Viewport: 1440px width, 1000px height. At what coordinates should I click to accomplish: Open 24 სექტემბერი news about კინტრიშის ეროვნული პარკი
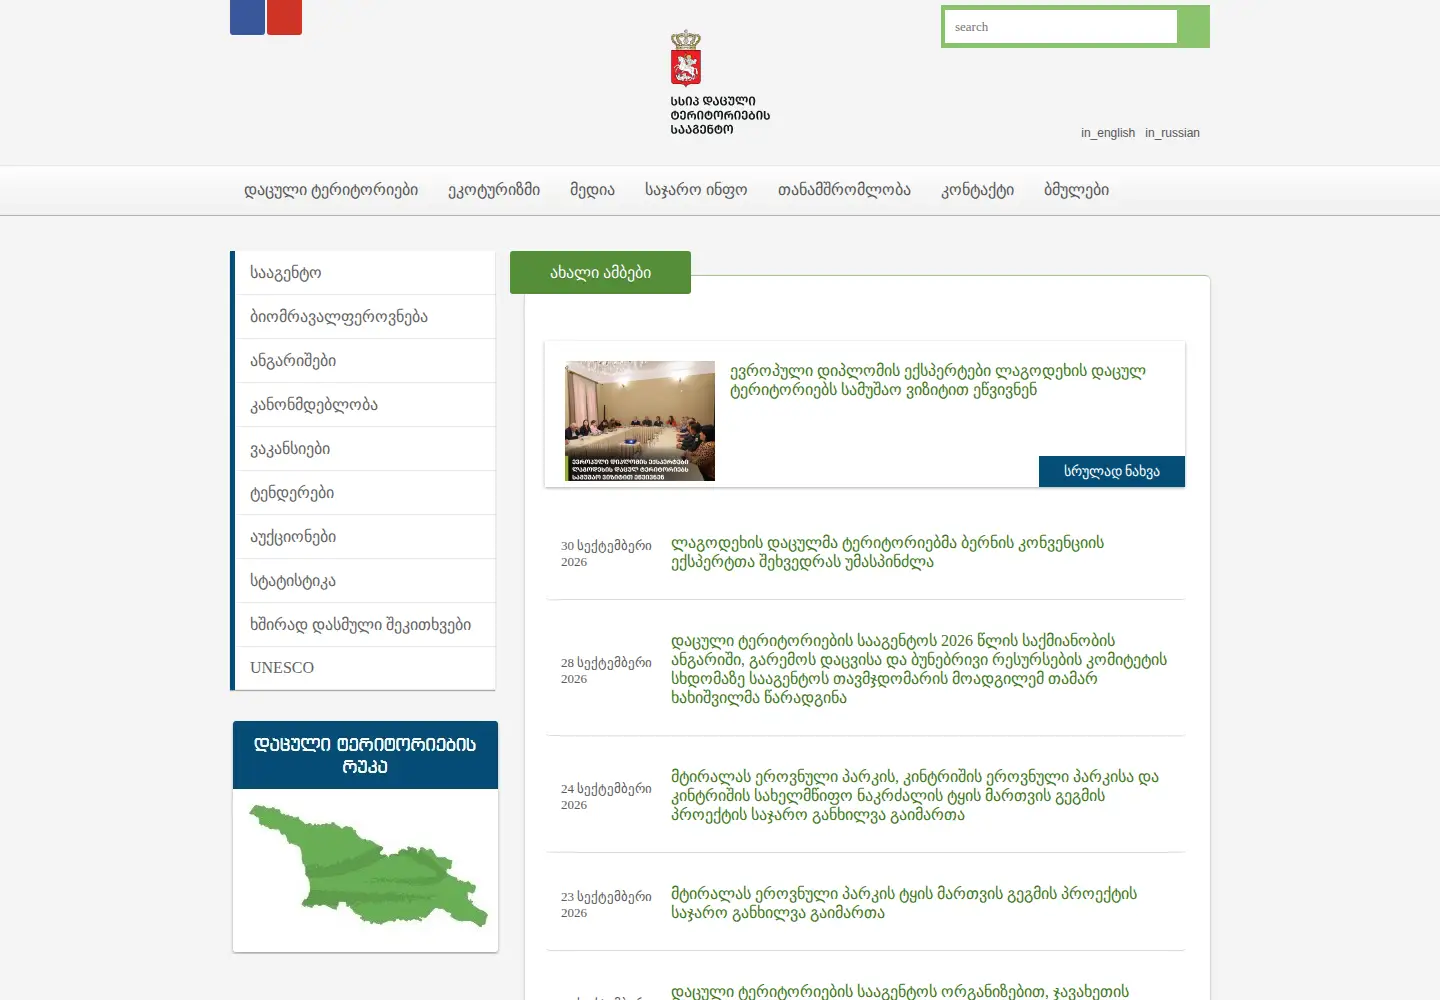[x=915, y=795]
